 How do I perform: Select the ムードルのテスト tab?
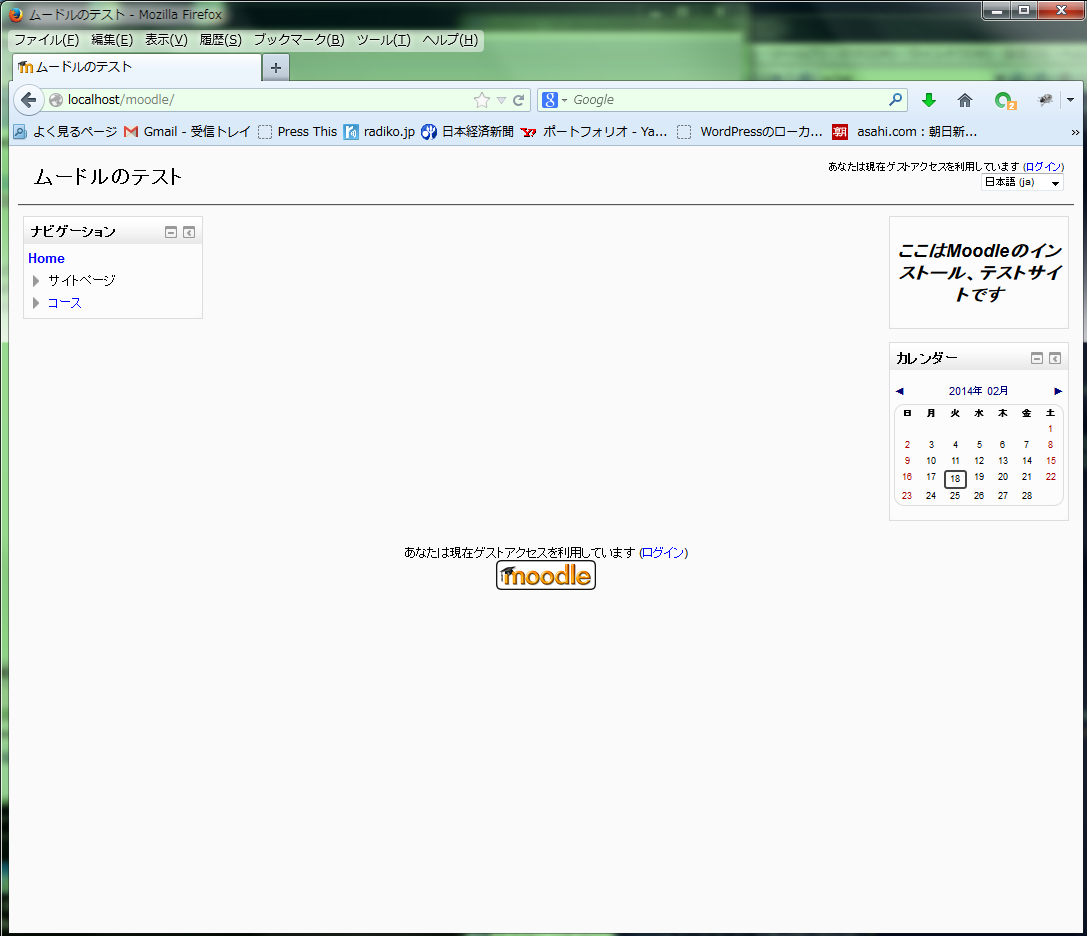pos(137,67)
